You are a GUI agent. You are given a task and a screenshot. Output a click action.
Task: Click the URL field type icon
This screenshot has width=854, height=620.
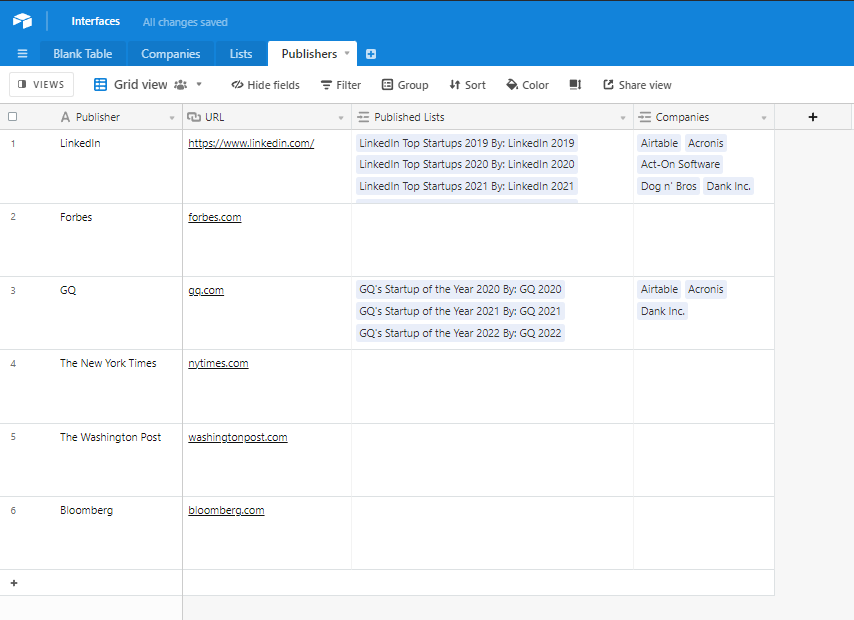point(194,117)
